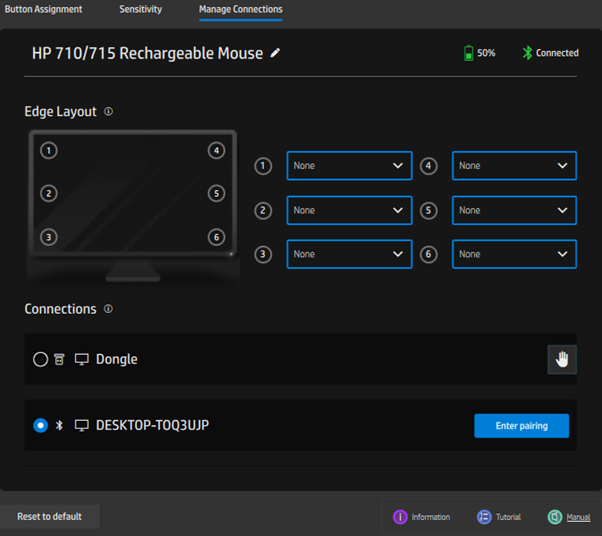Click the green Bluetooth Connected icon
Screen dimensions: 602x536
click(x=527, y=53)
